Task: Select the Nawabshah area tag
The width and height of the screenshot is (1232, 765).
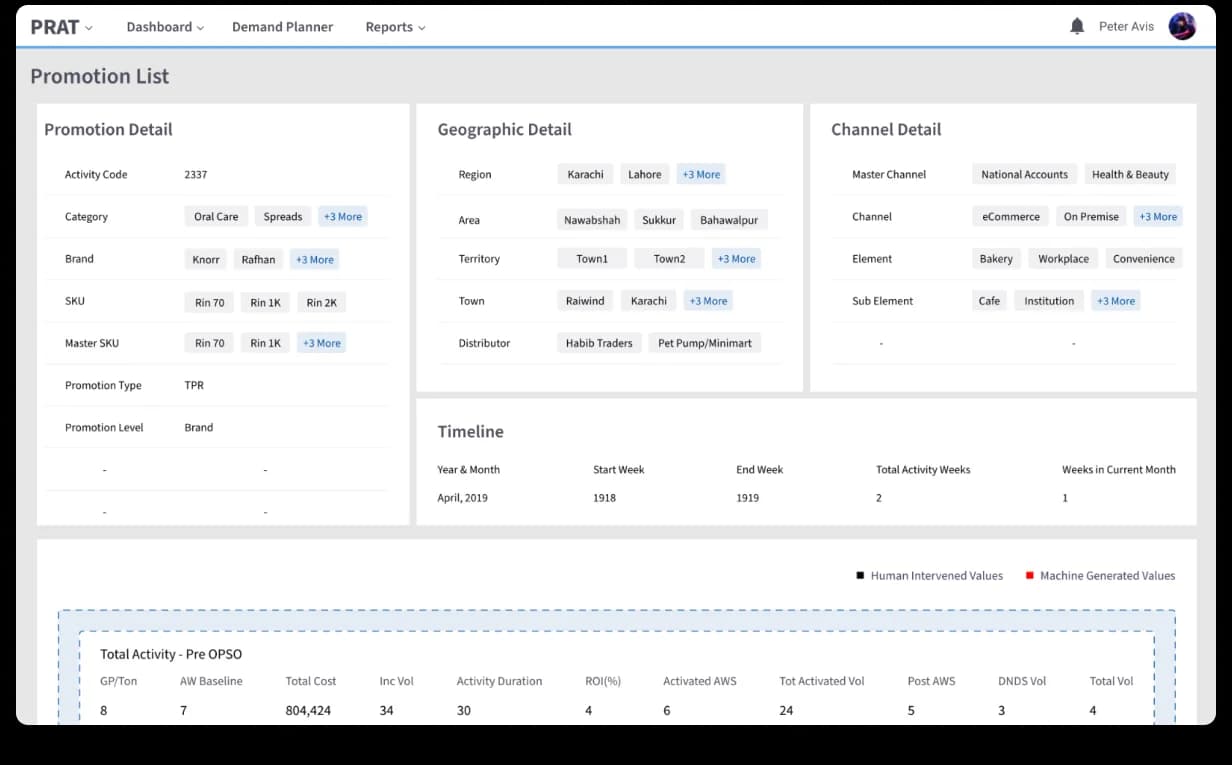Action: (x=592, y=220)
